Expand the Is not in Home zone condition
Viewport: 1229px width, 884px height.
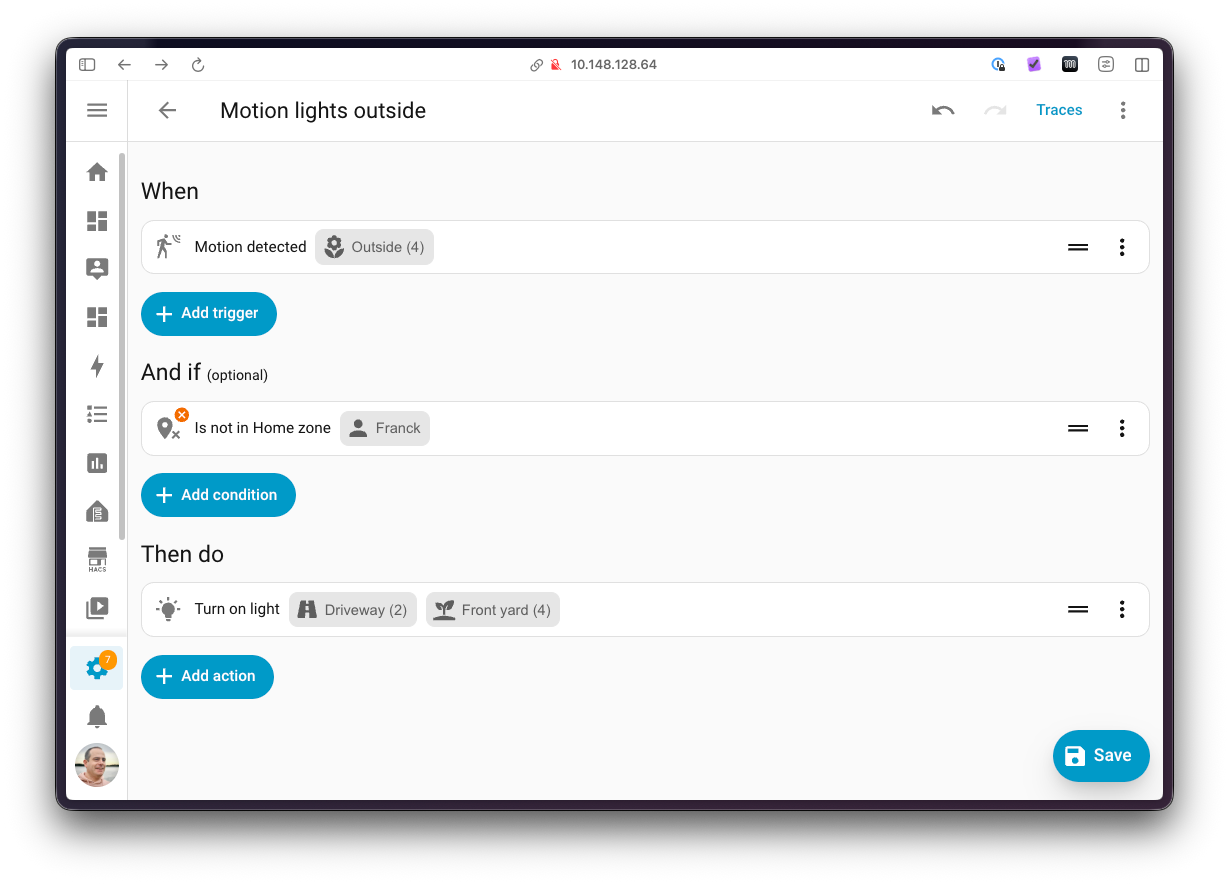[645, 428]
